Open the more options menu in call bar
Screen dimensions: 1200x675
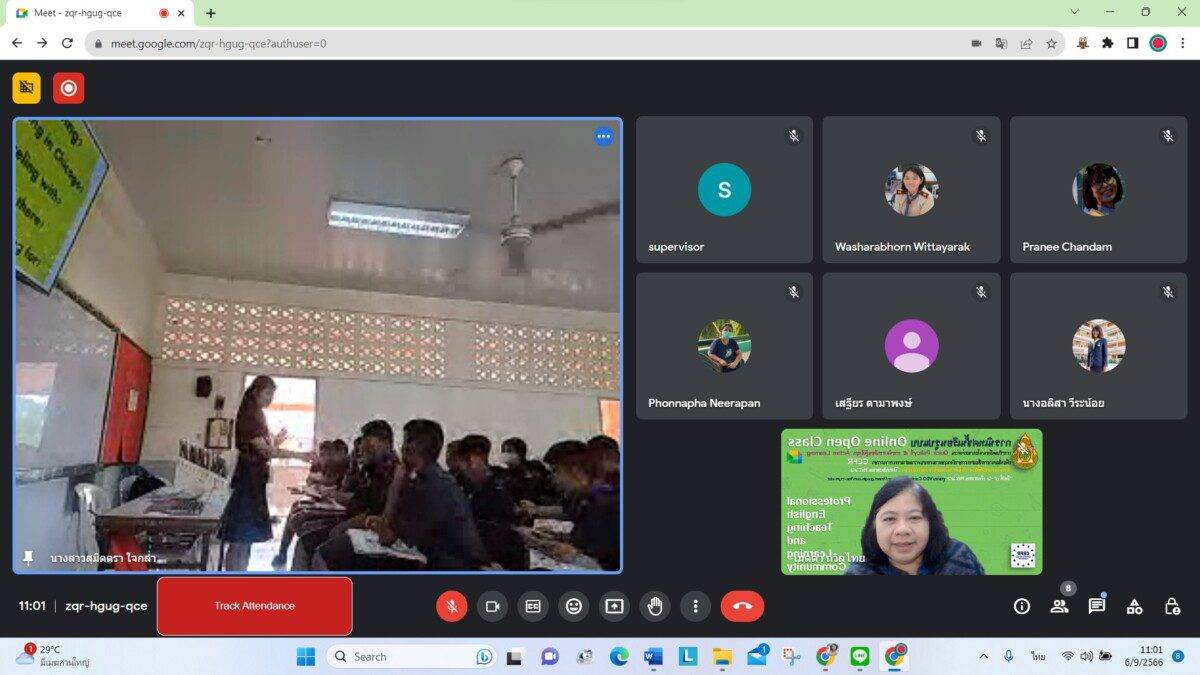695,606
